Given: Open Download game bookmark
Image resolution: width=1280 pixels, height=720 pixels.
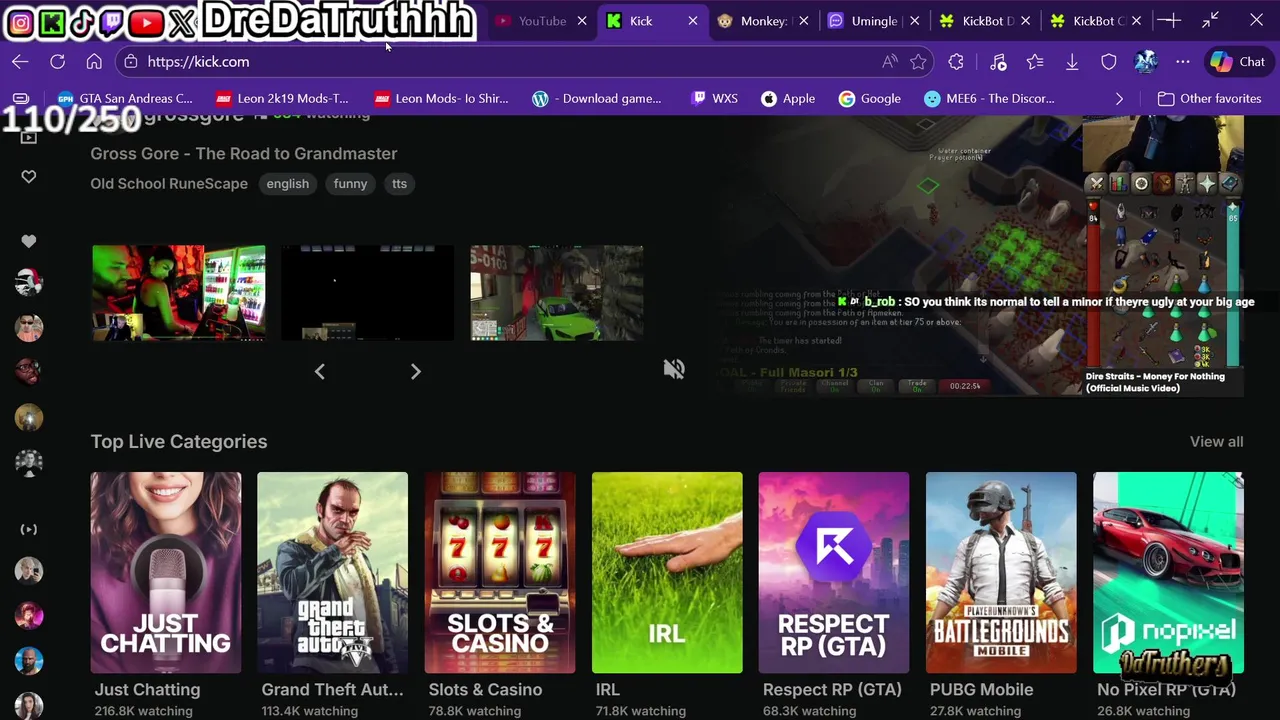Looking at the screenshot, I should pos(597,98).
